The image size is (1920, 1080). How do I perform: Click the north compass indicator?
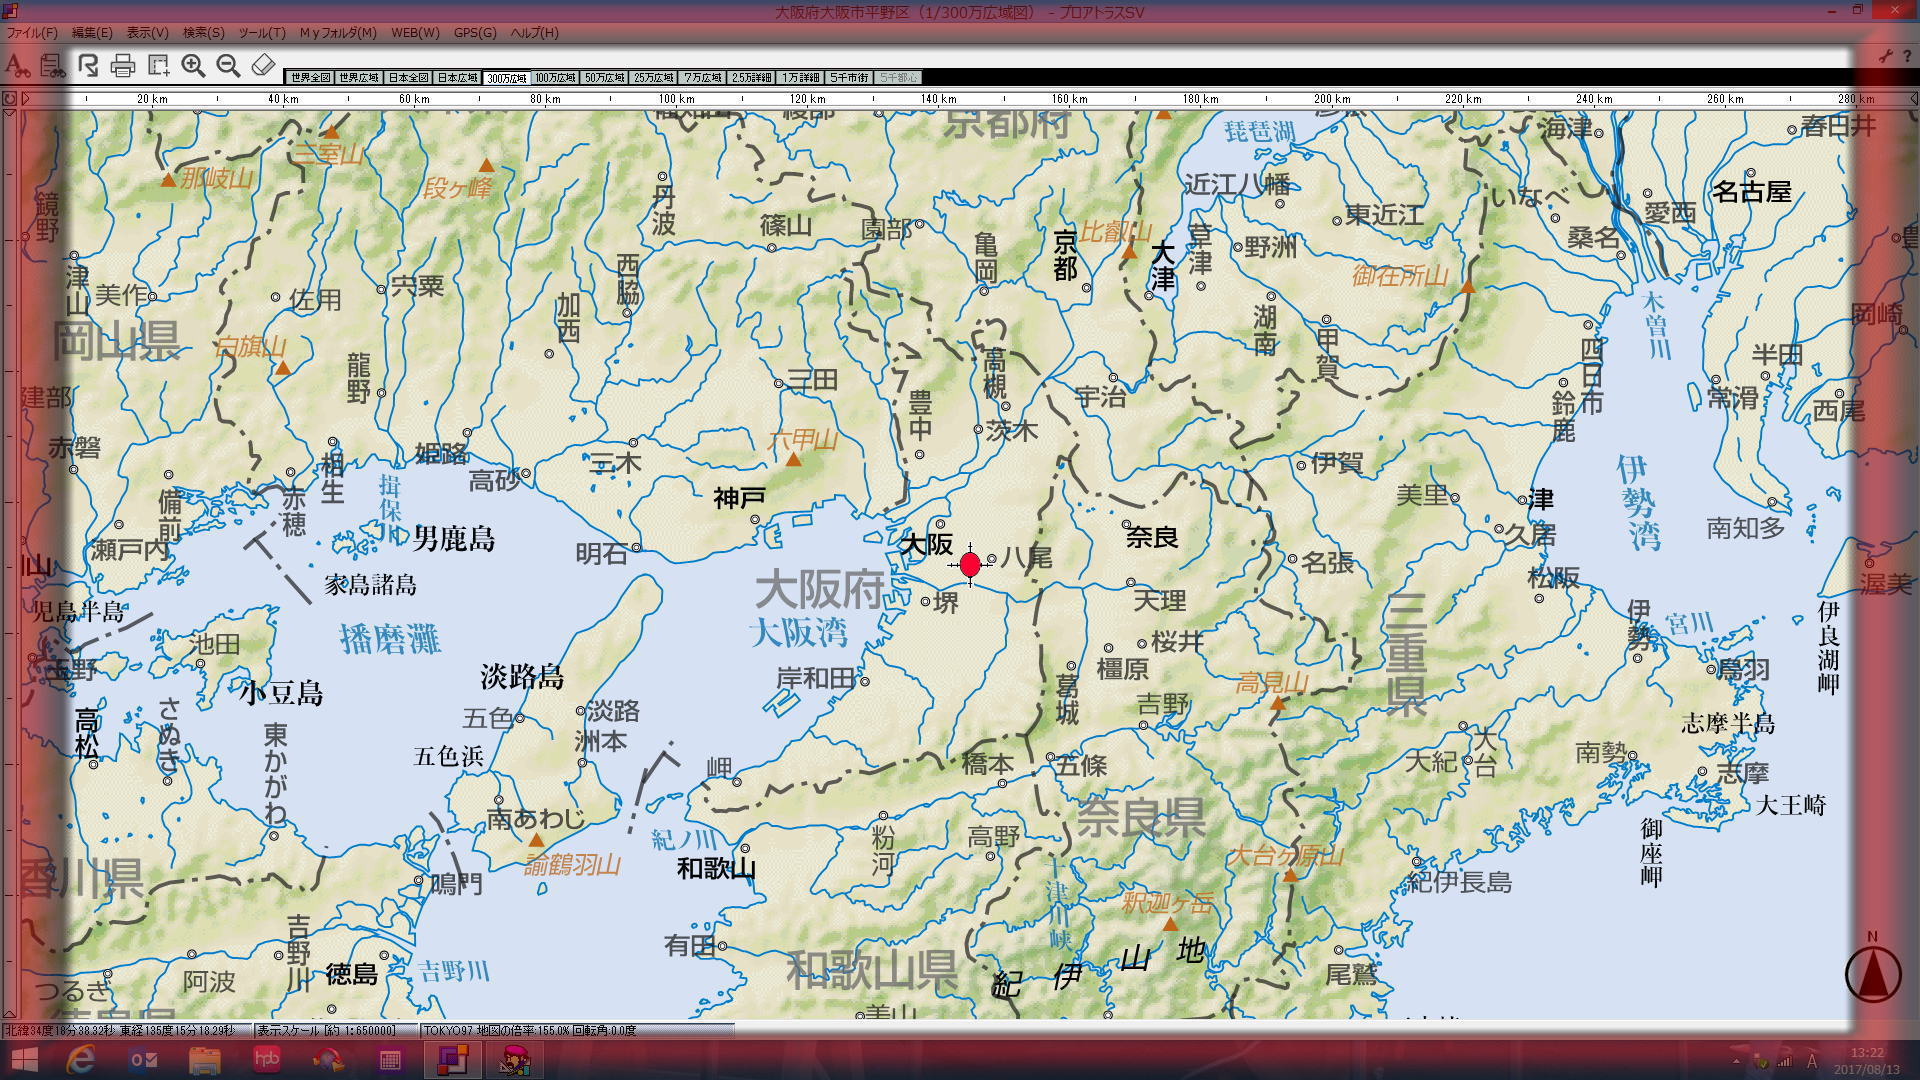click(x=1872, y=972)
